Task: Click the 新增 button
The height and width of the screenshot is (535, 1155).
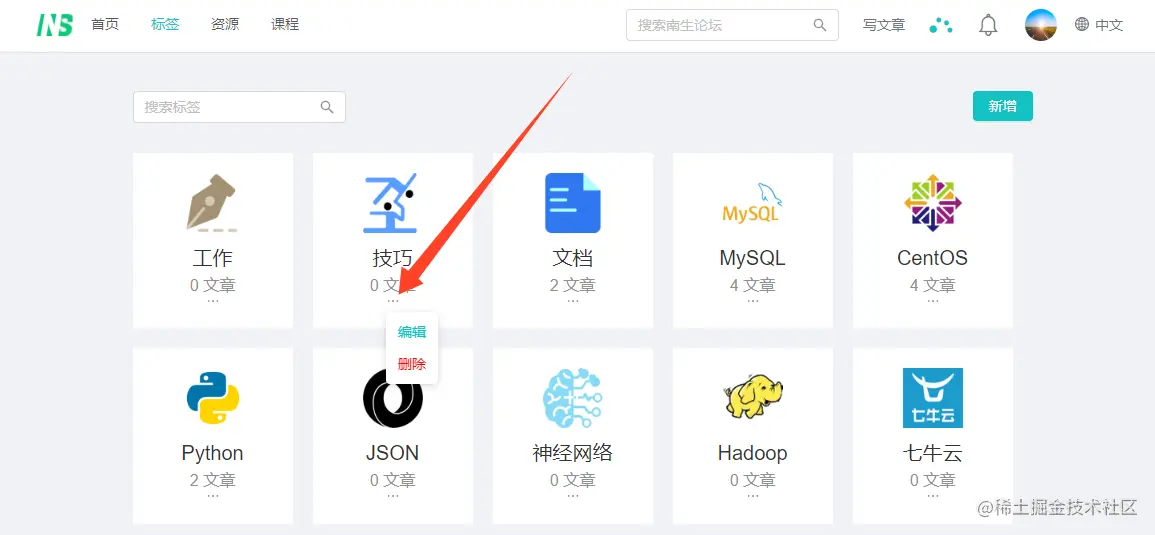Action: click(1003, 106)
